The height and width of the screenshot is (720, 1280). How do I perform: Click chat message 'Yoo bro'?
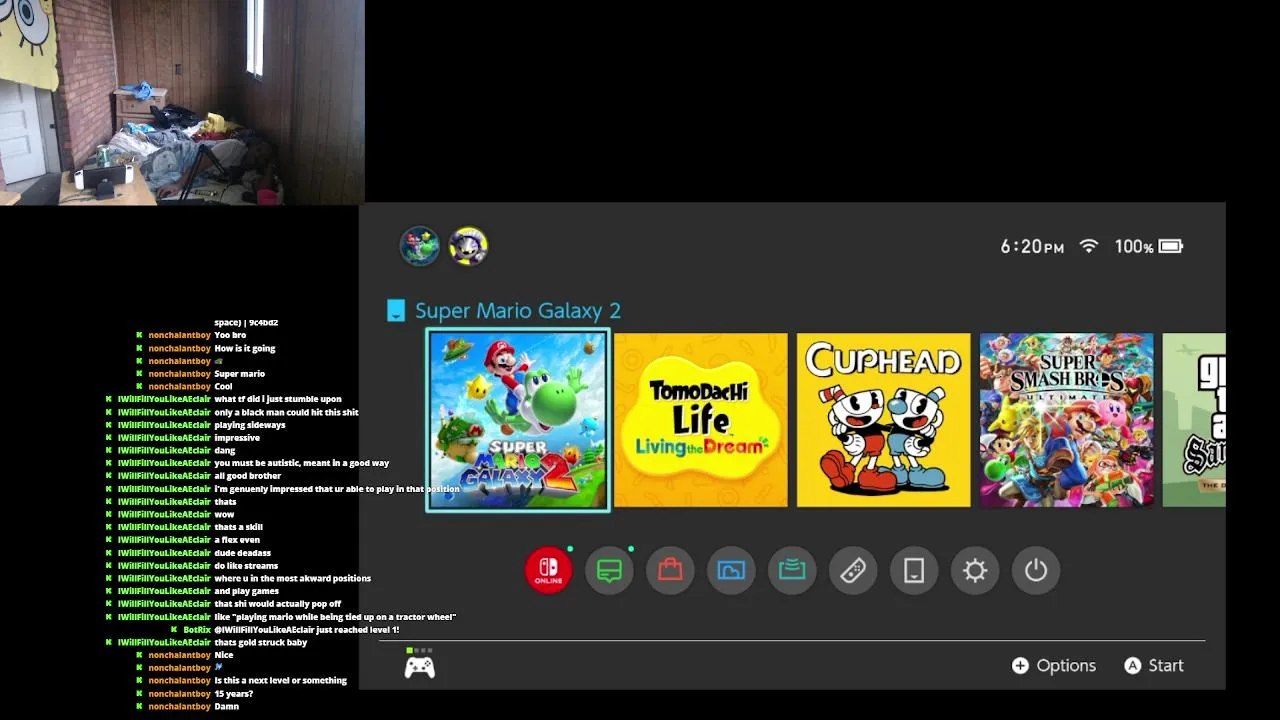click(230, 335)
